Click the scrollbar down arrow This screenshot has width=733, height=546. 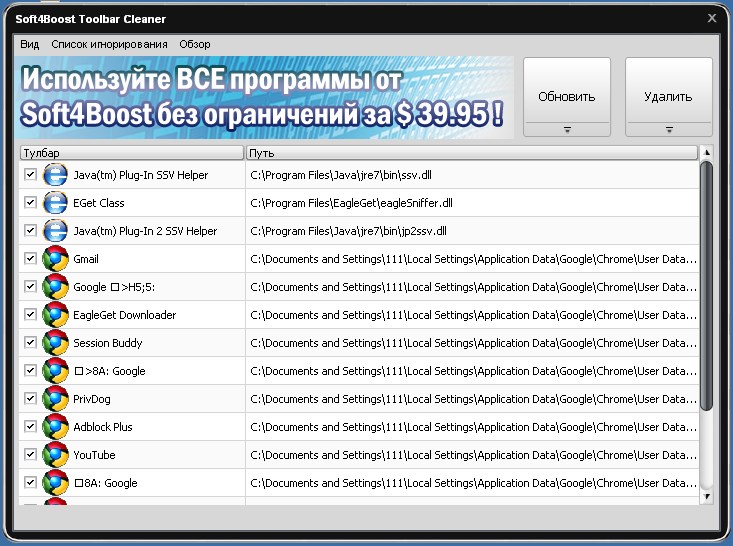[707, 496]
